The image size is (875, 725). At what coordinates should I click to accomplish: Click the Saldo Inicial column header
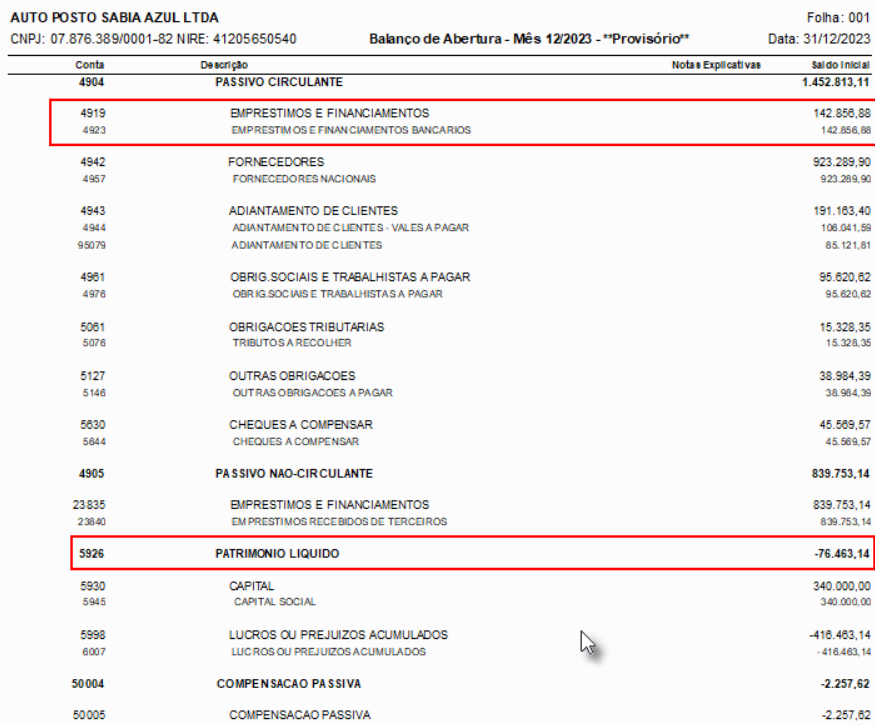click(x=840, y=65)
